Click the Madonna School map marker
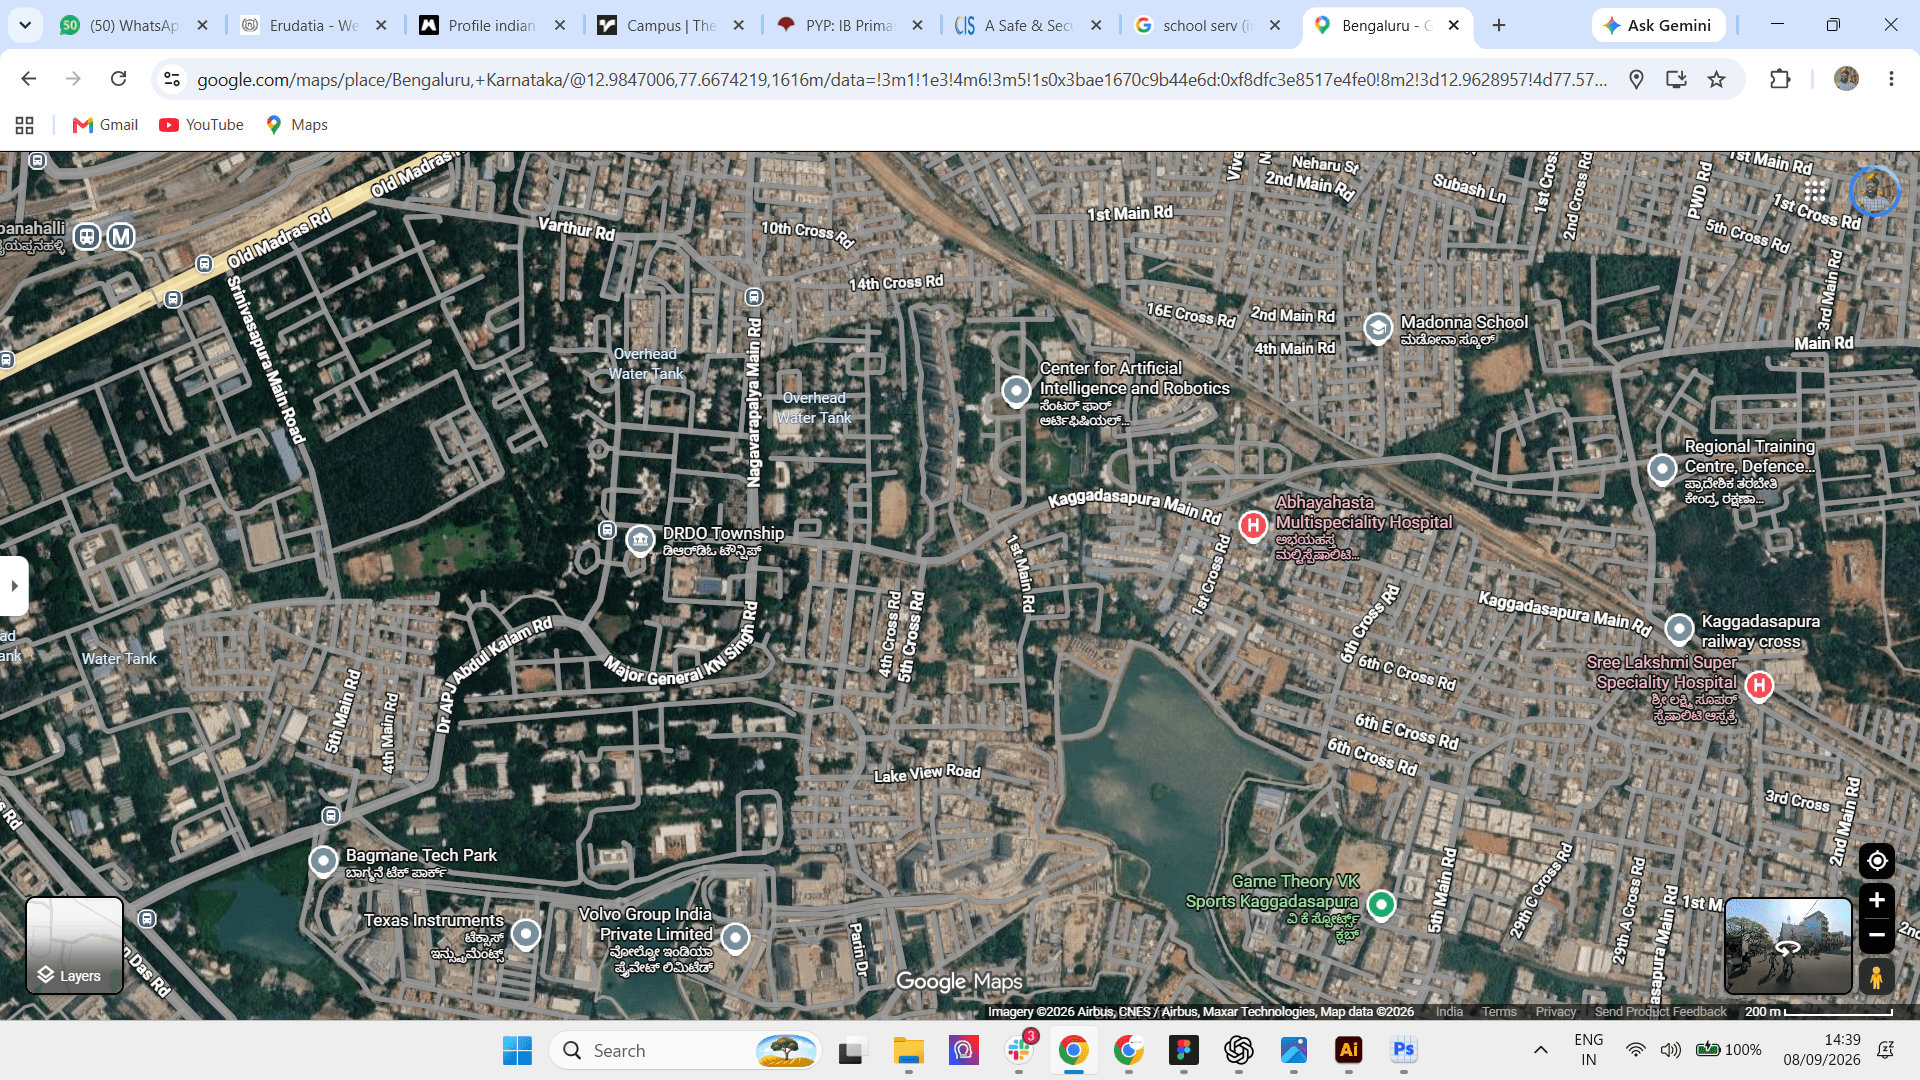1920x1080 pixels. pos(1378,327)
